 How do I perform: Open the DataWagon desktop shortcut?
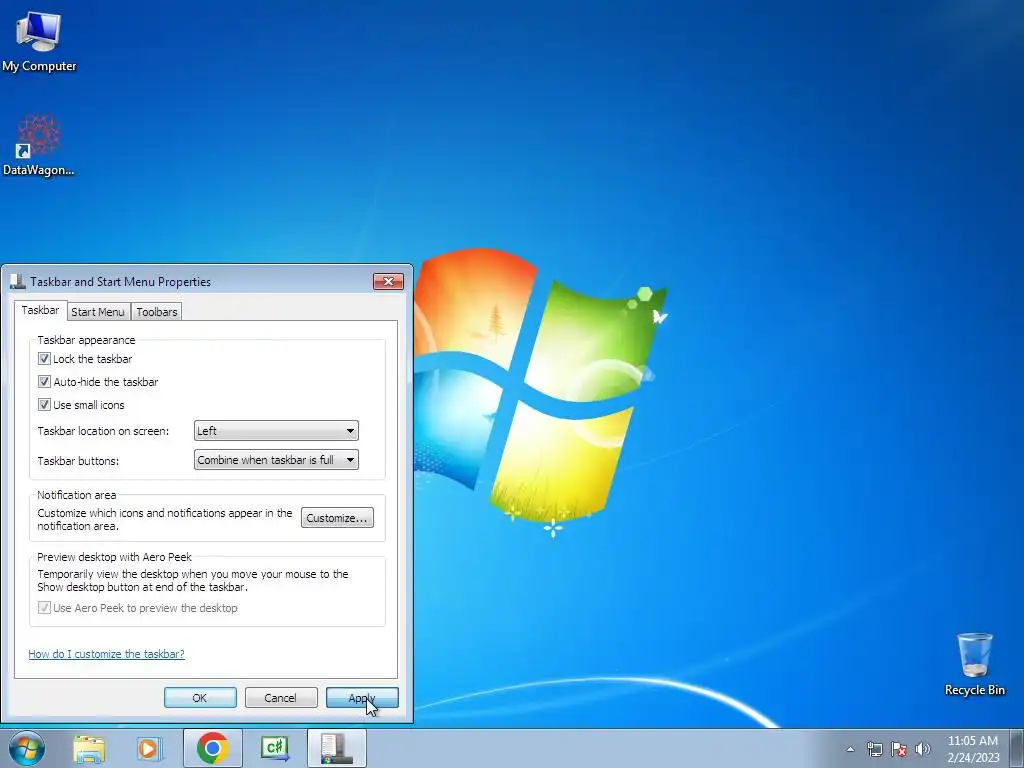click(x=39, y=145)
